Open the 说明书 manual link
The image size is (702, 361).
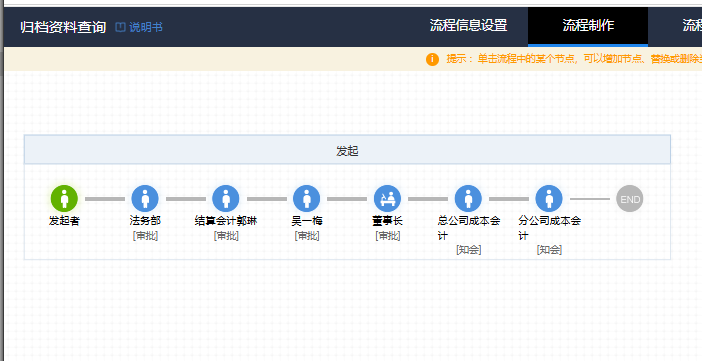point(146,27)
